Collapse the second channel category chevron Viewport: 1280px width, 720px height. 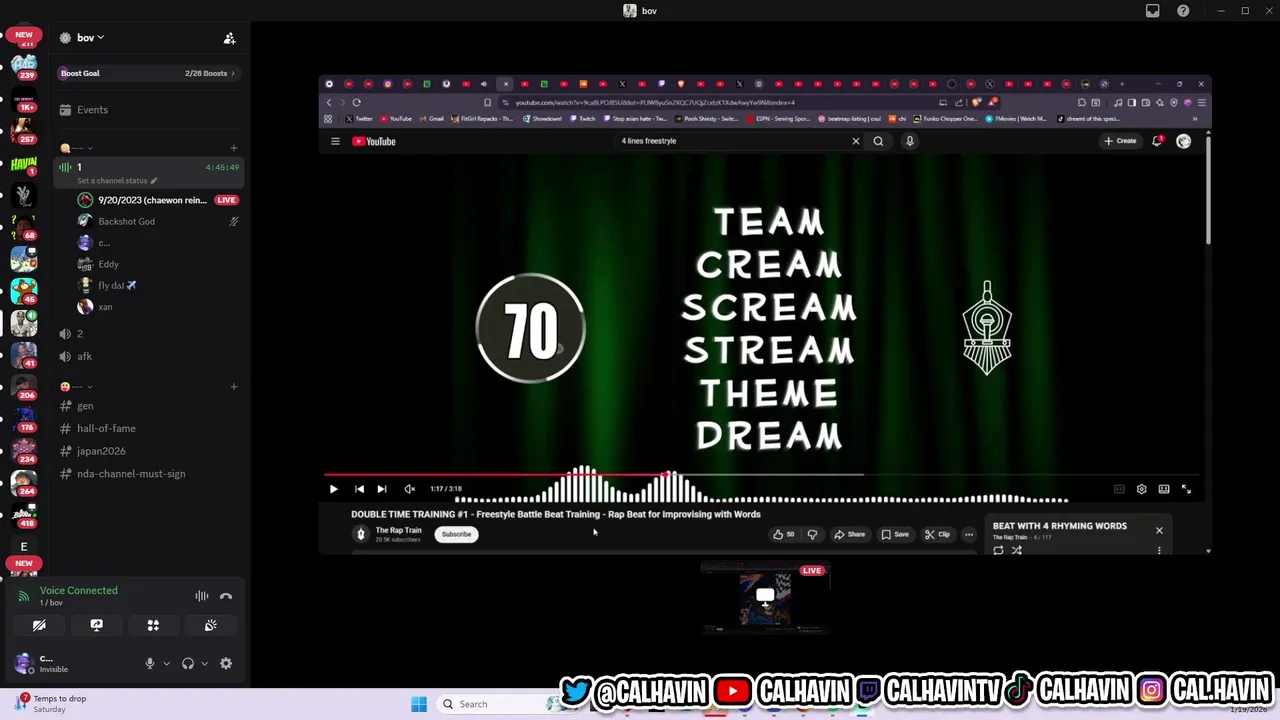(89, 387)
